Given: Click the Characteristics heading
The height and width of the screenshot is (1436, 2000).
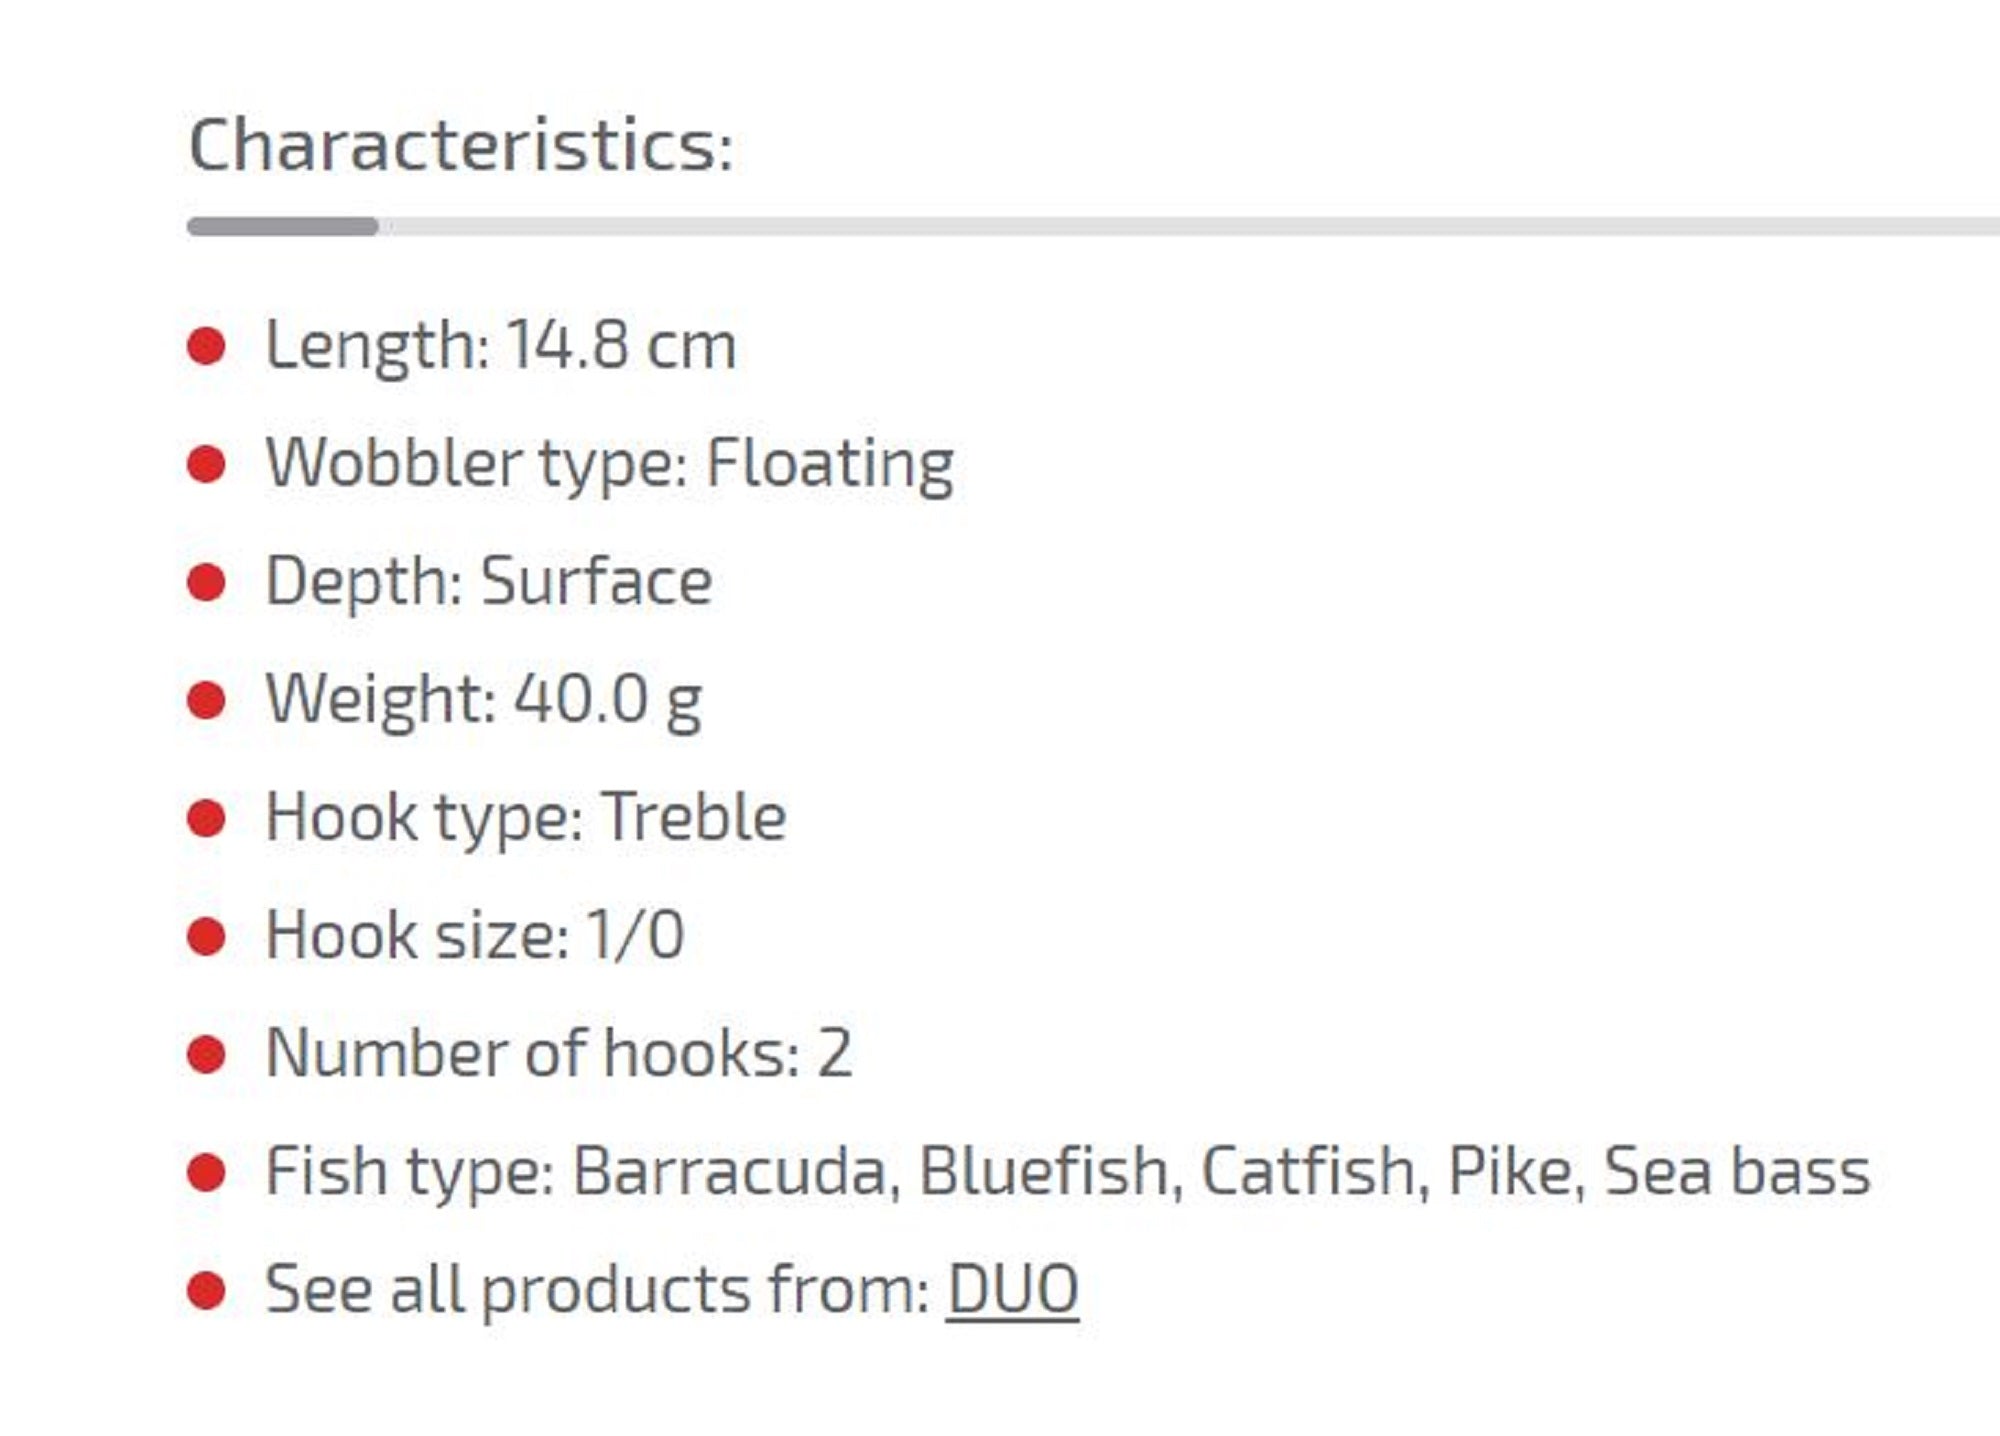Looking at the screenshot, I should 461,146.
